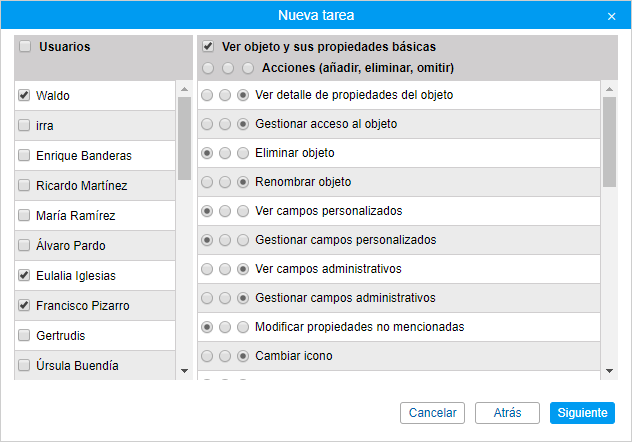The height and width of the screenshot is (442, 632).
Task: Check the Úrsula Buendía checkbox
Action: tap(24, 366)
